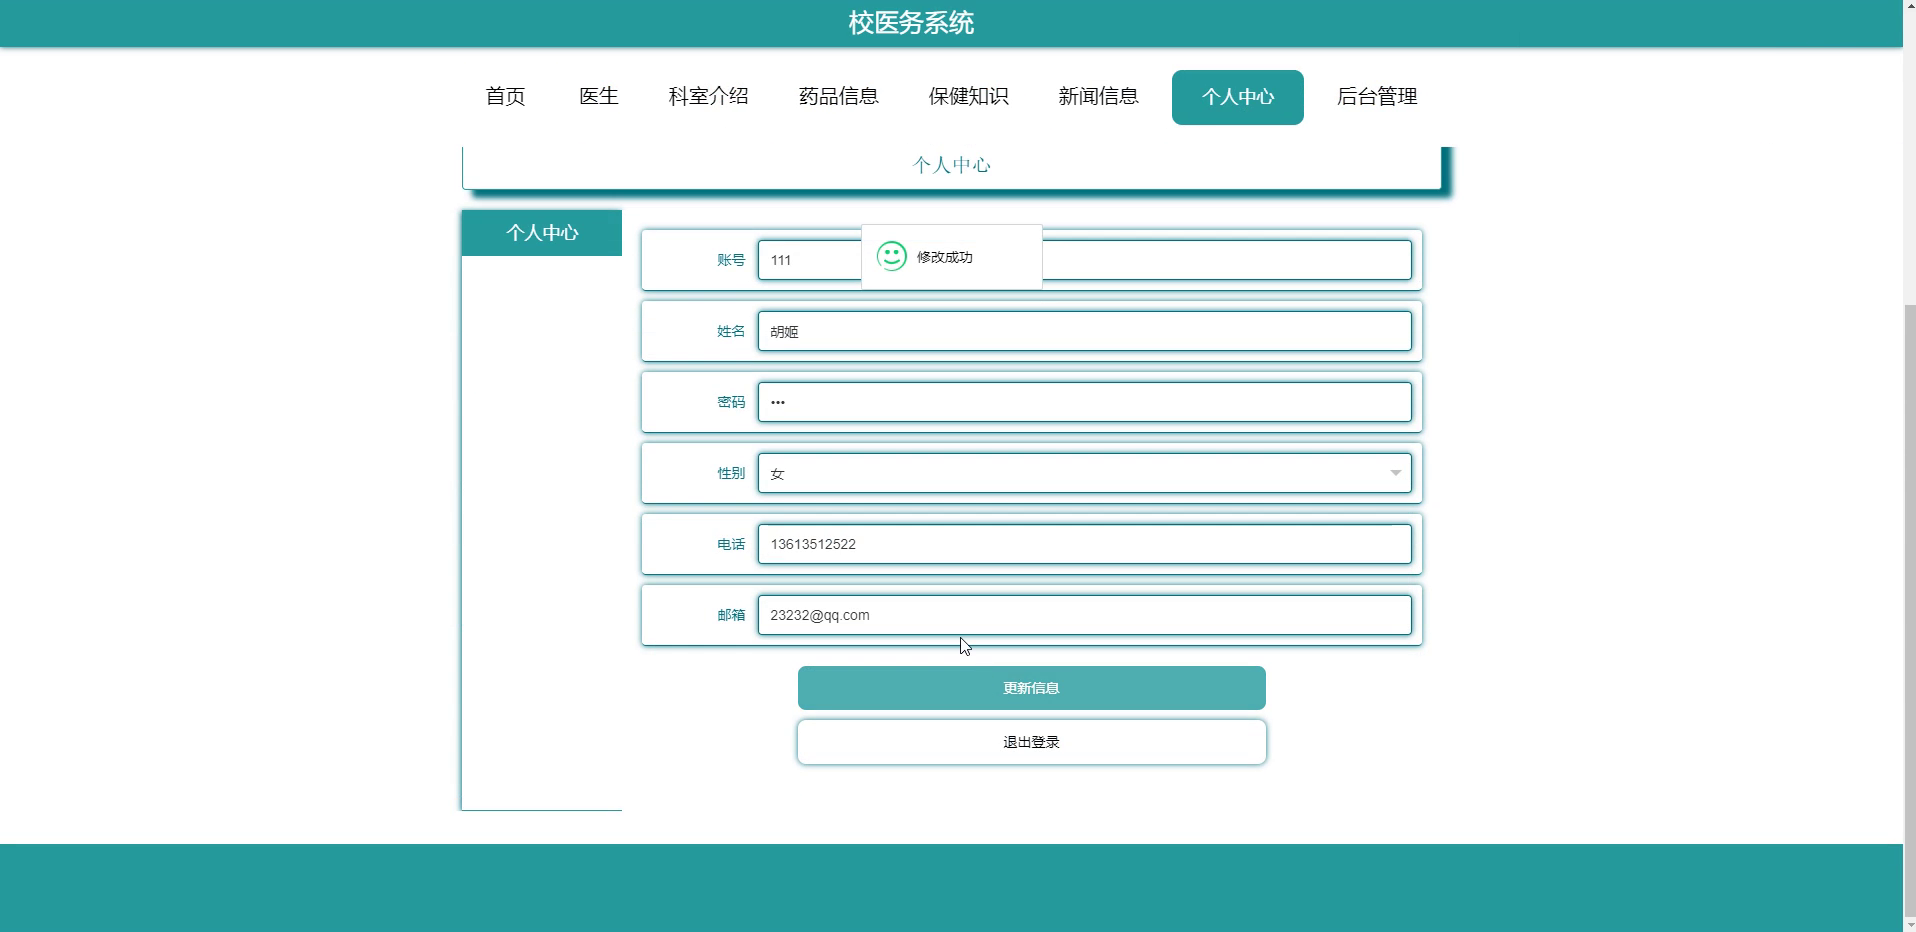Go to the 医生 page
1916x932 pixels.
click(x=599, y=97)
